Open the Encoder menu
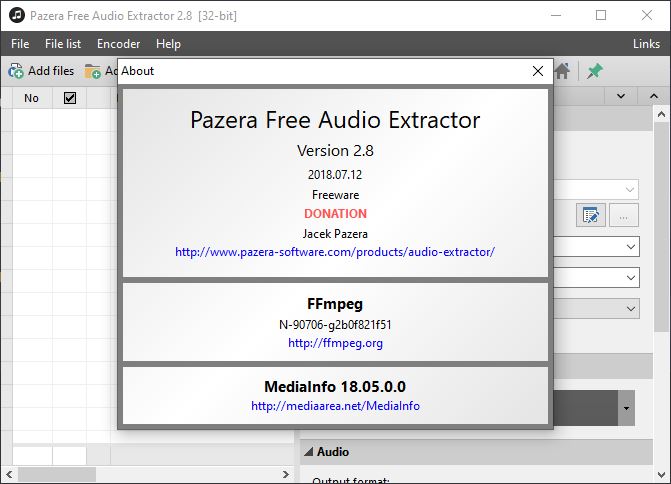Image resolution: width=671 pixels, height=484 pixels. point(119,44)
